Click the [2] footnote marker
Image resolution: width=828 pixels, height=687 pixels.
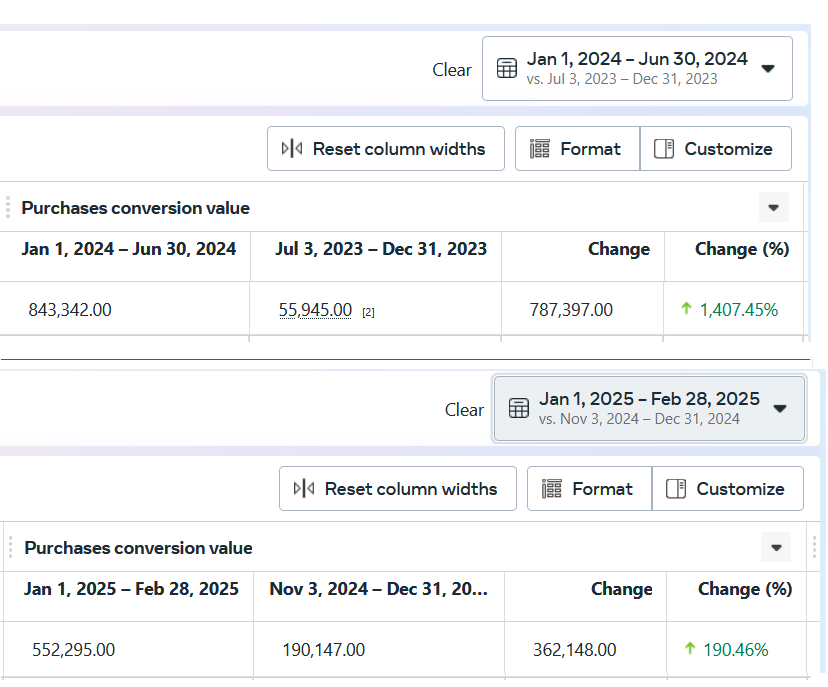coord(368,312)
